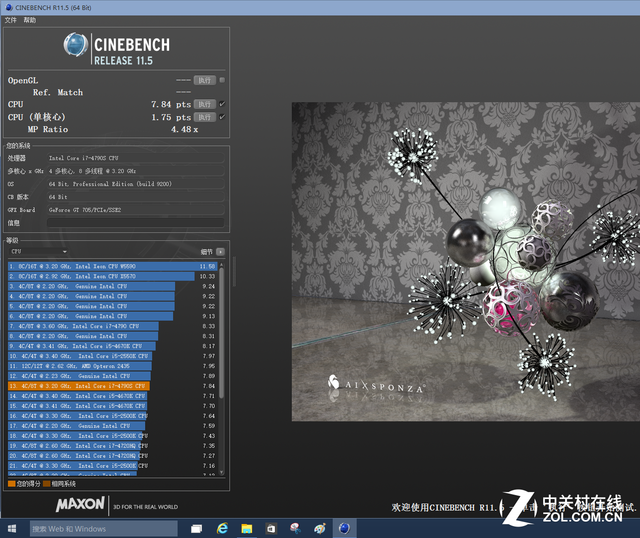Open the CPU ranking type dropdown
Image resolution: width=640 pixels, height=538 pixels.
point(38,251)
